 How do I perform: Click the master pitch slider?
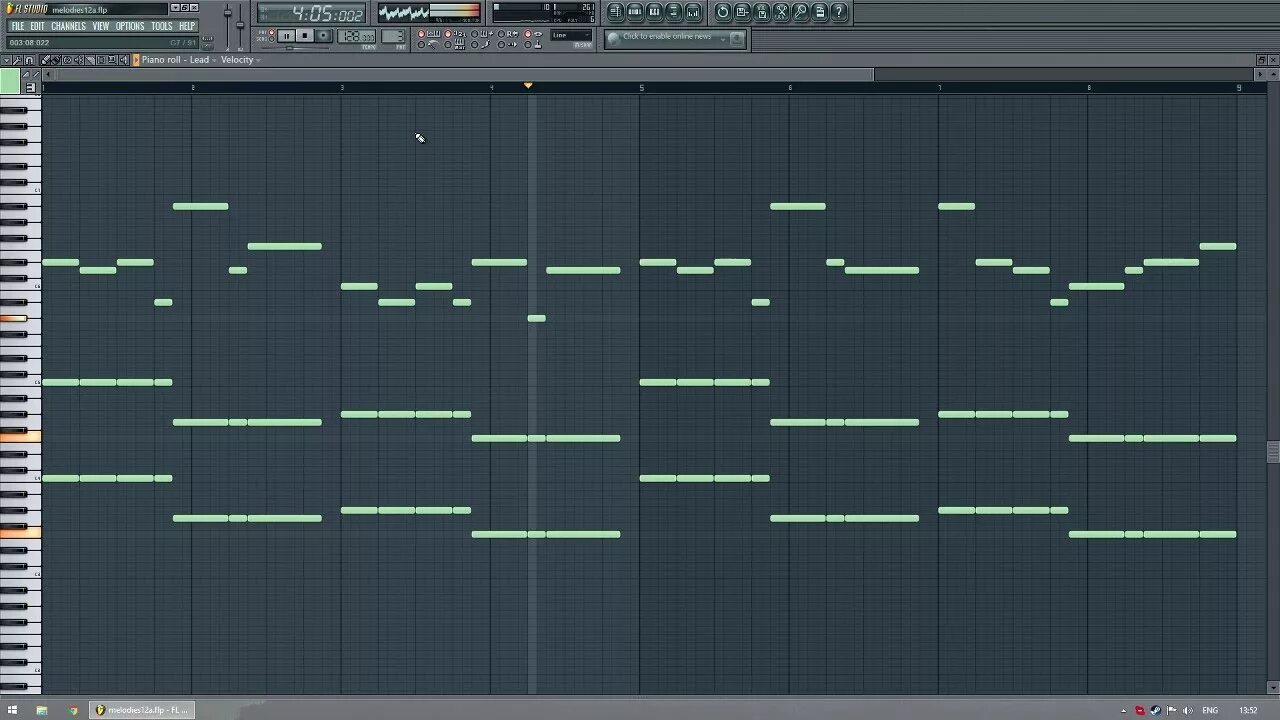(240, 26)
